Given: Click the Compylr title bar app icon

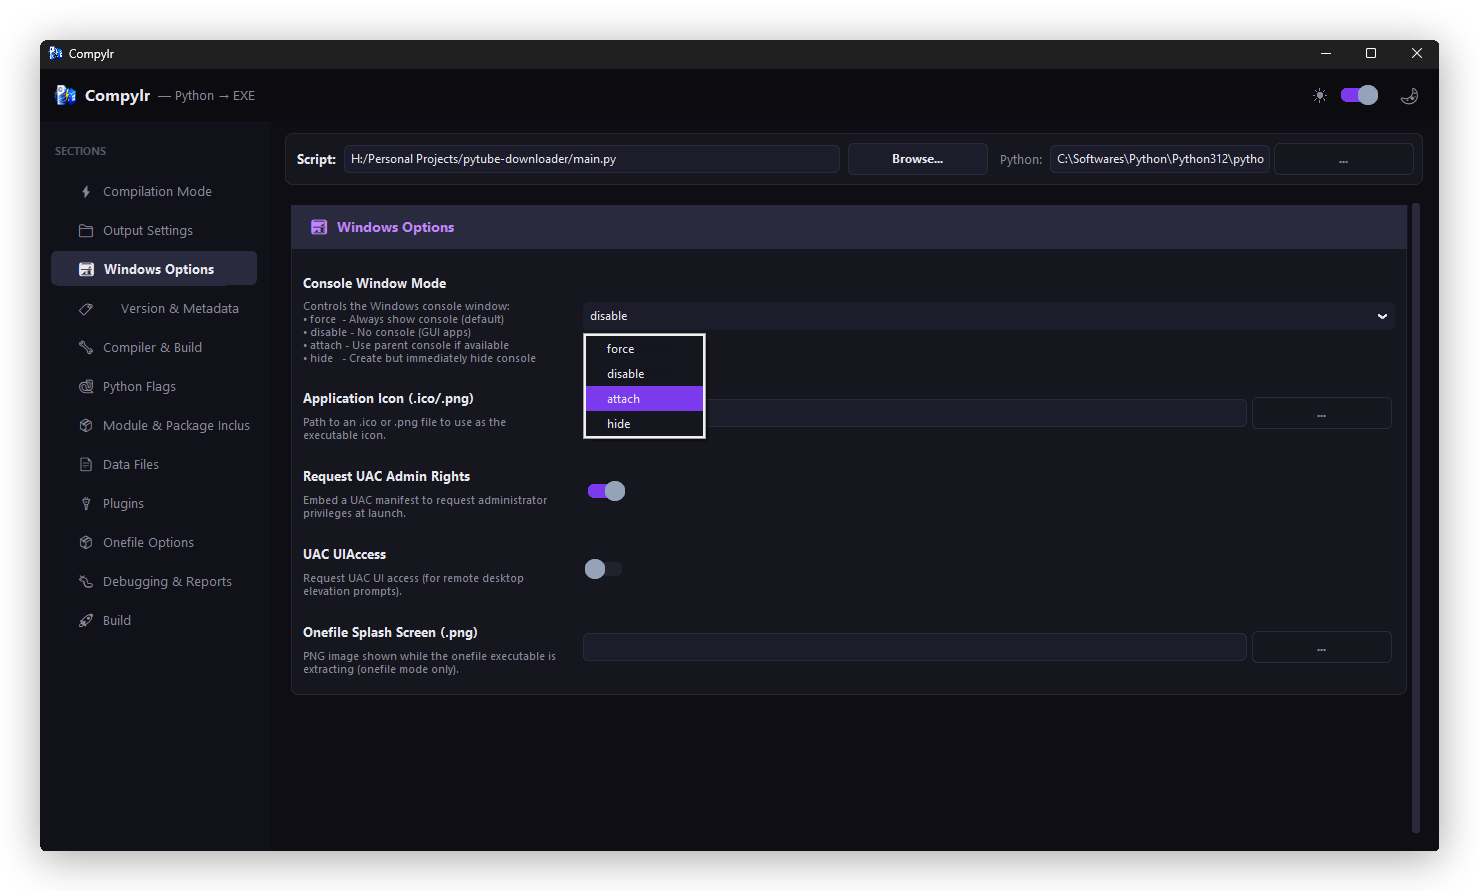Looking at the screenshot, I should coord(56,54).
